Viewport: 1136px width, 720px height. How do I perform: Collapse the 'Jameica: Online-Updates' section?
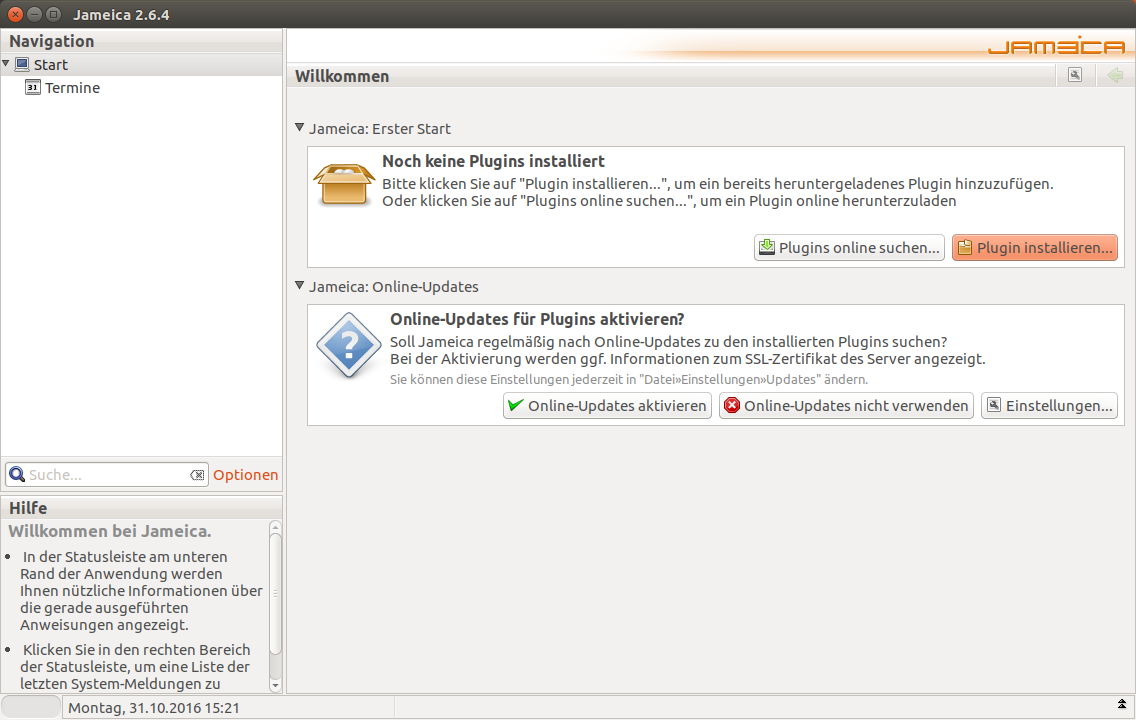pos(299,285)
